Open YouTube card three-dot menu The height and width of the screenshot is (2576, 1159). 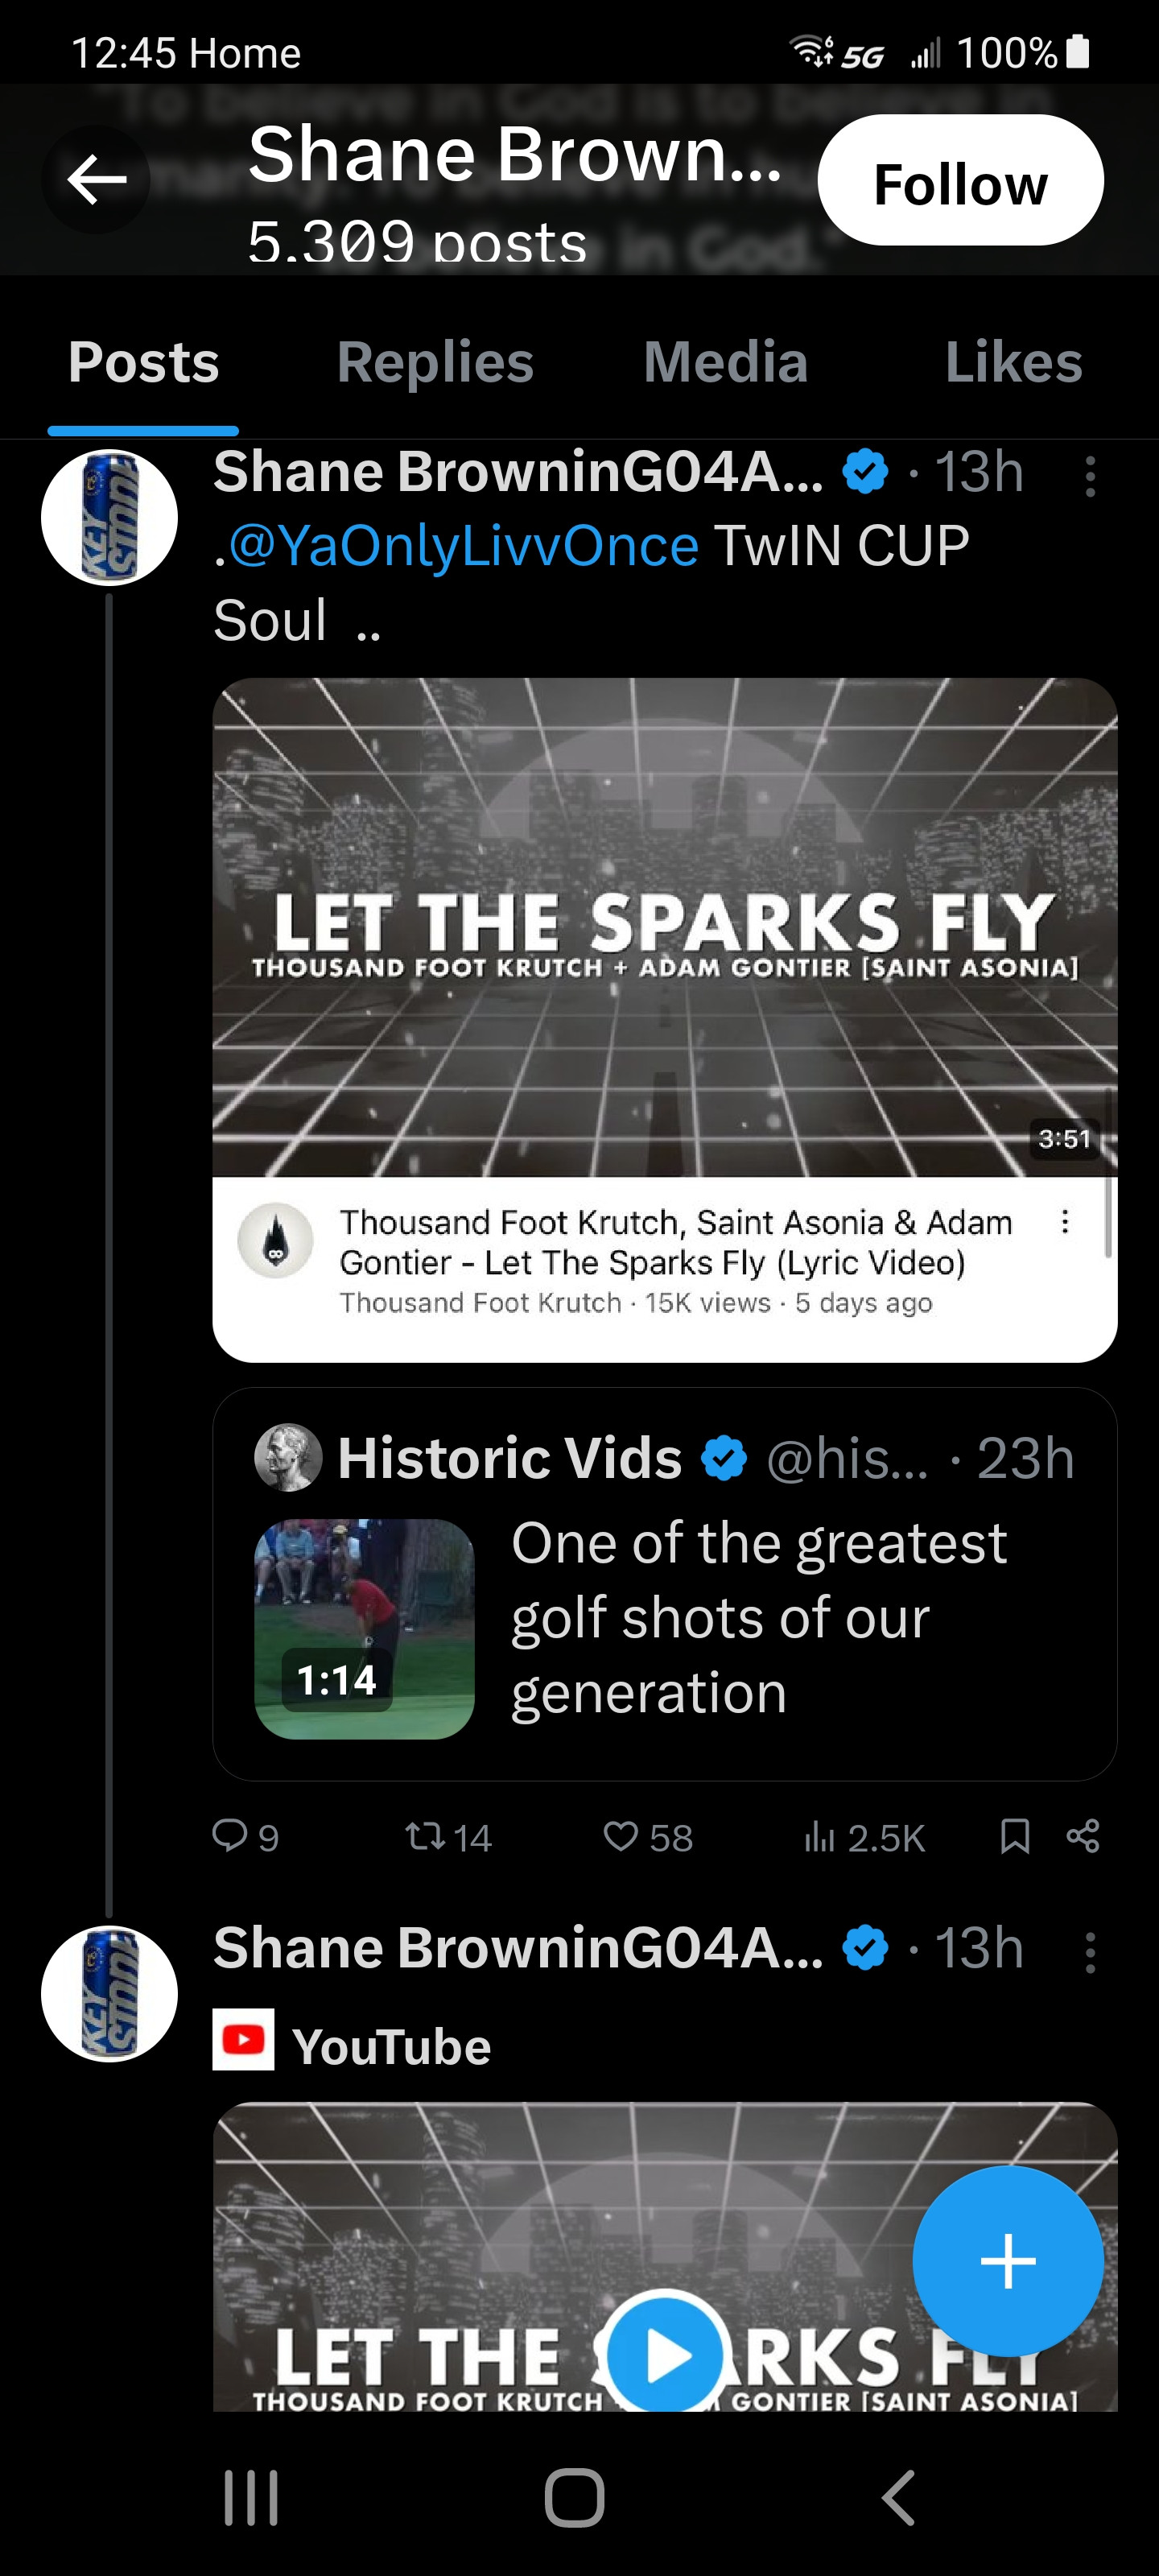click(1065, 1222)
